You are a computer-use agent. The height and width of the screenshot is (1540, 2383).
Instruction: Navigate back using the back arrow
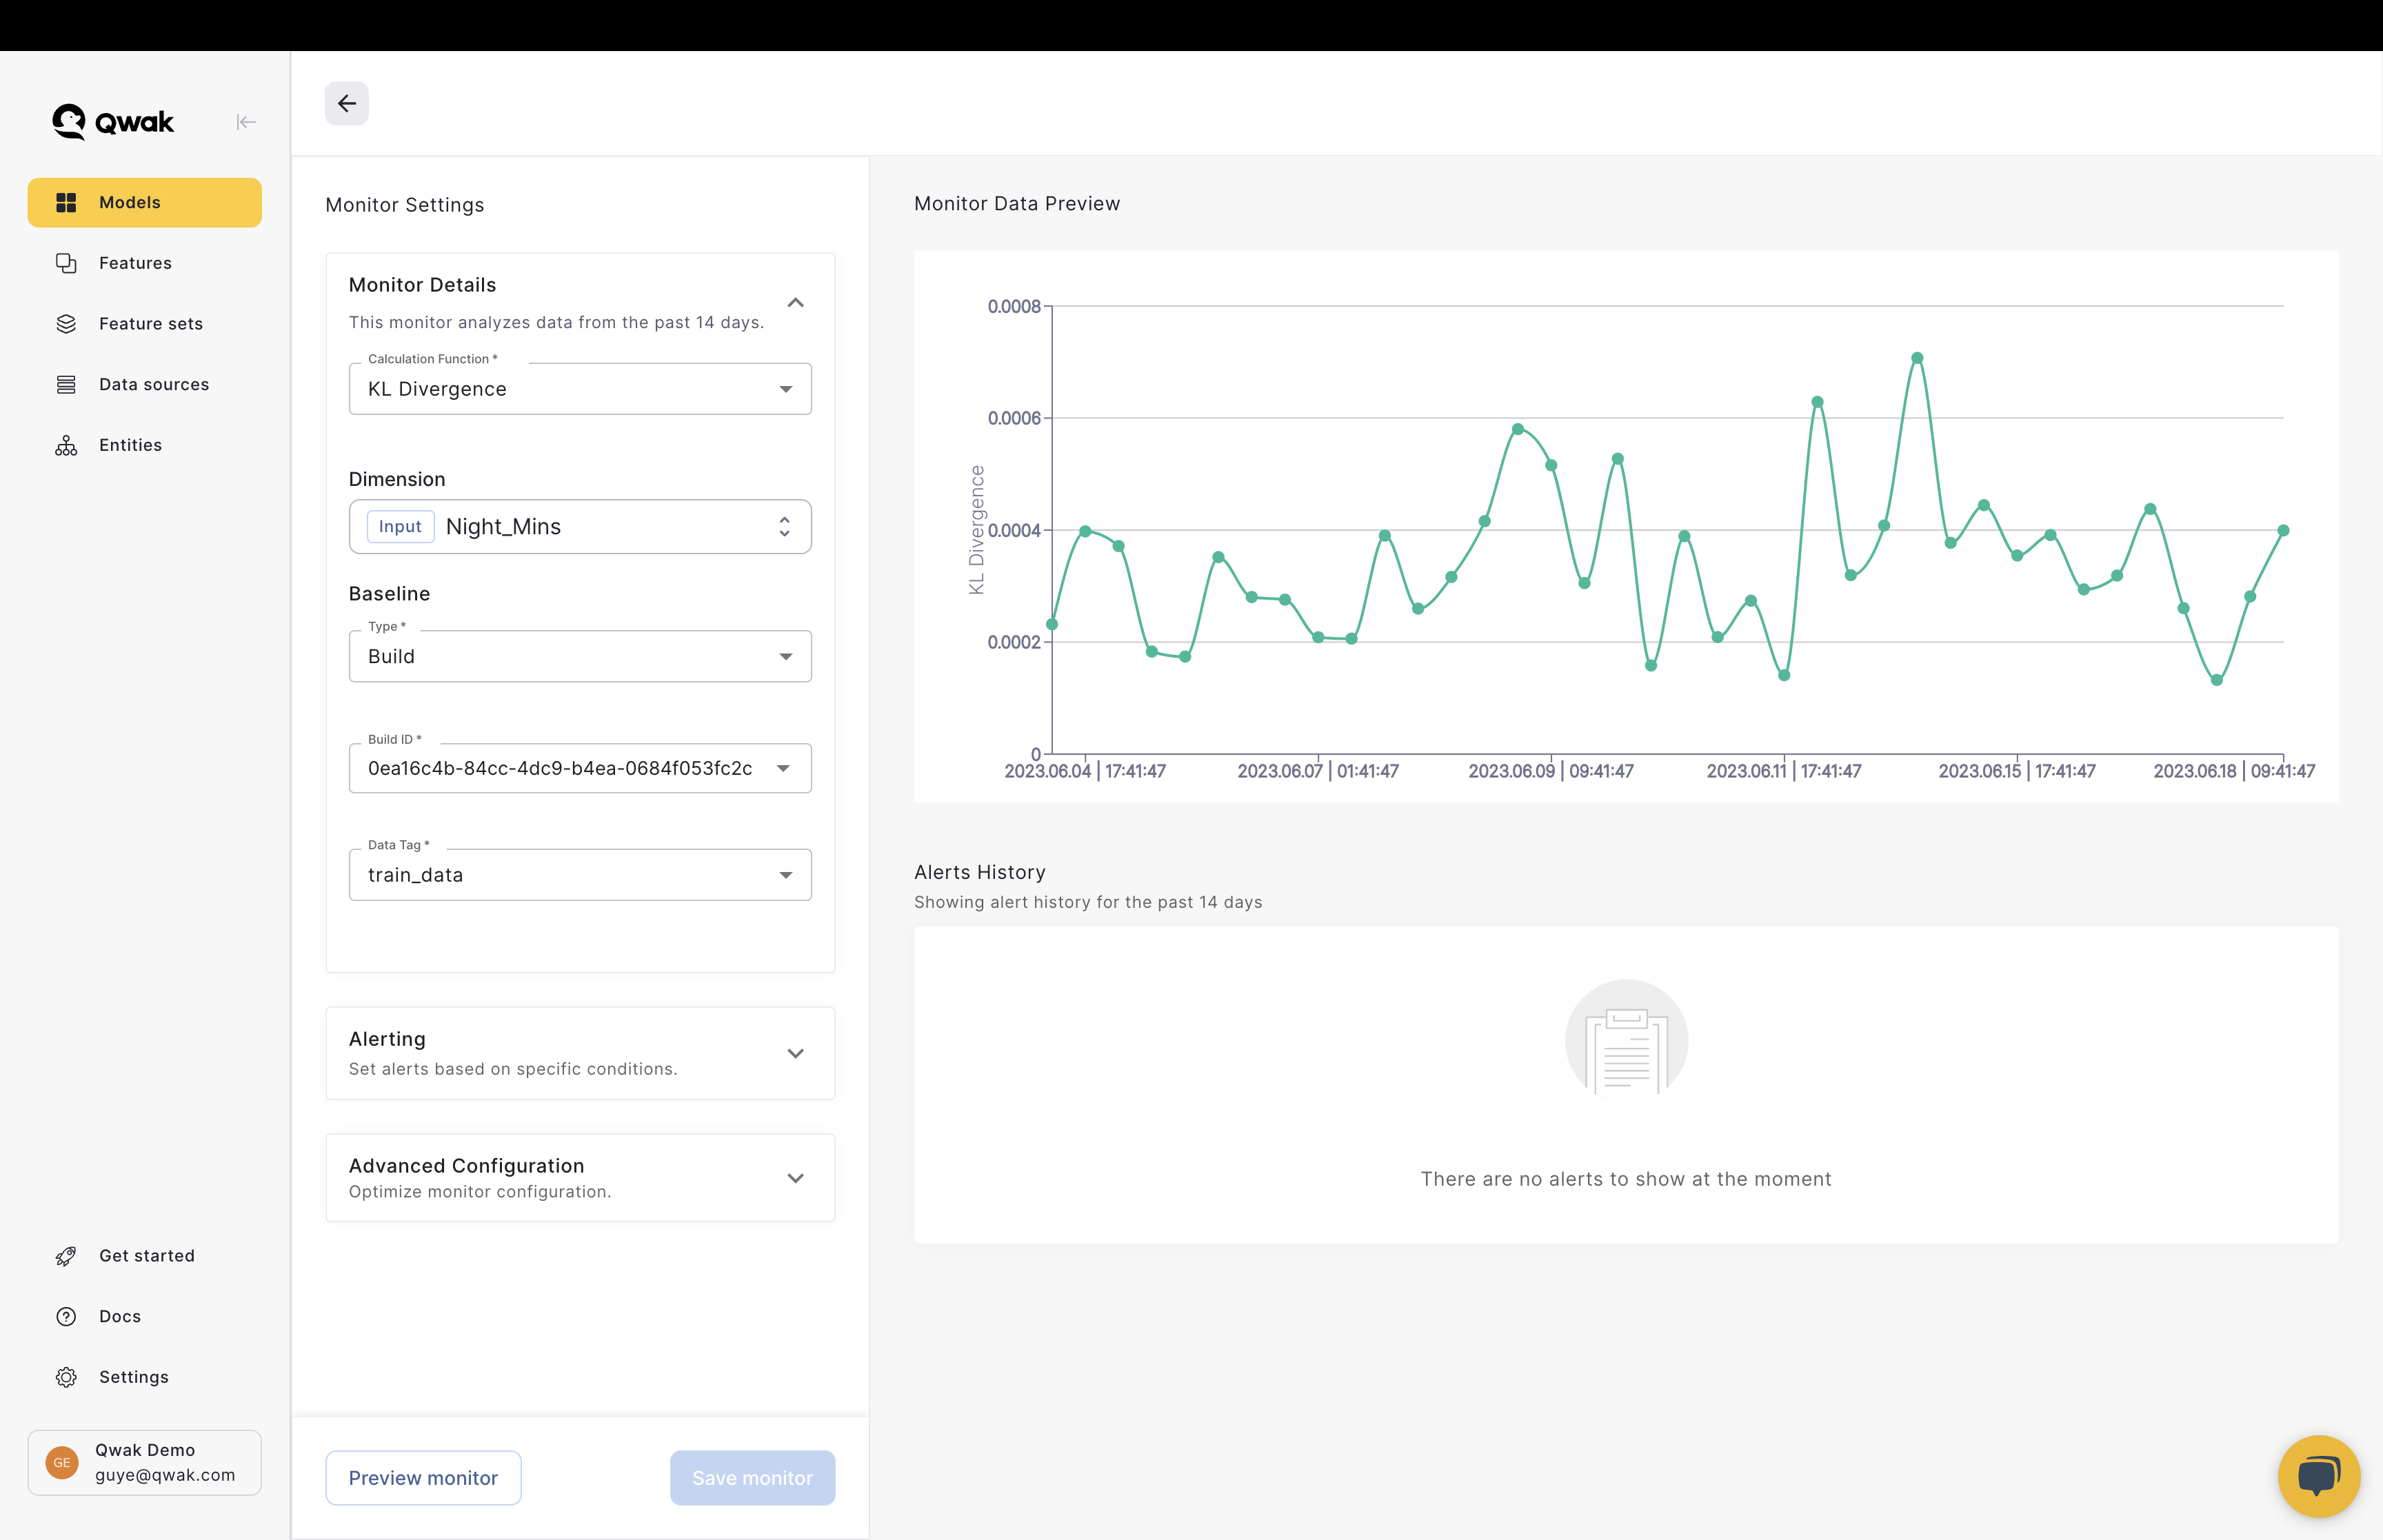click(346, 103)
